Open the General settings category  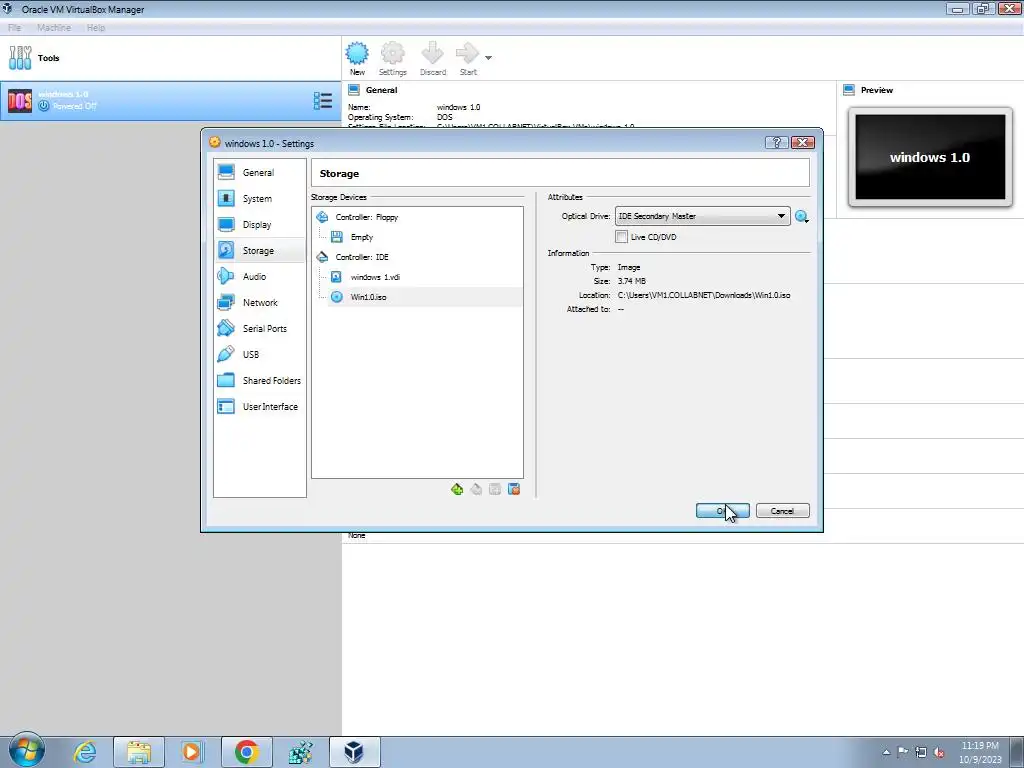tap(259, 172)
